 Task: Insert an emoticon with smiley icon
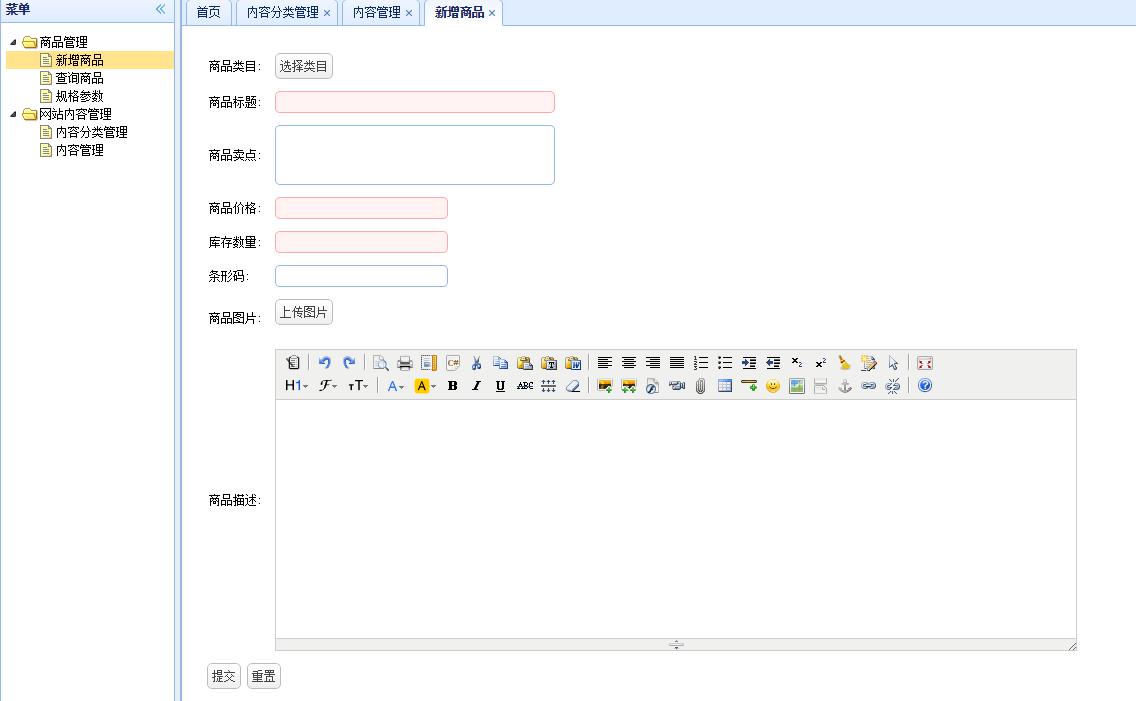773,386
